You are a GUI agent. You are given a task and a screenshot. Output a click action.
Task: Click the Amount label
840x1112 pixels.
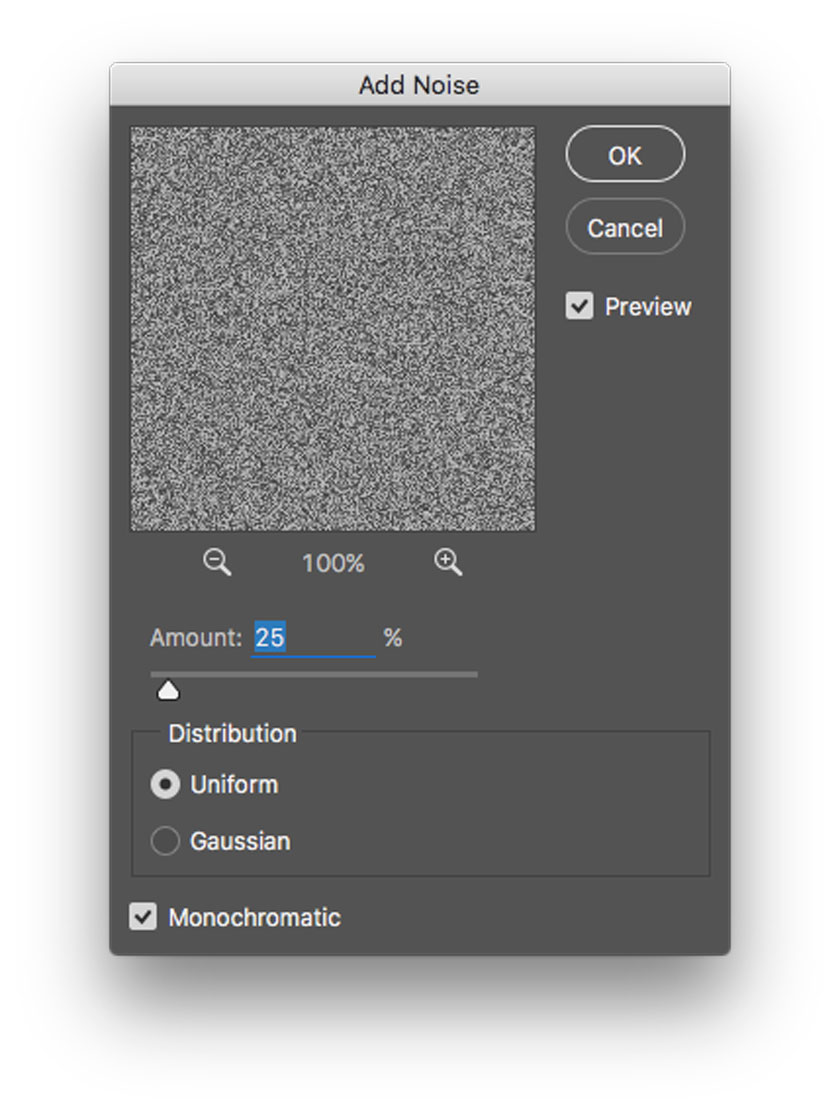(x=196, y=638)
